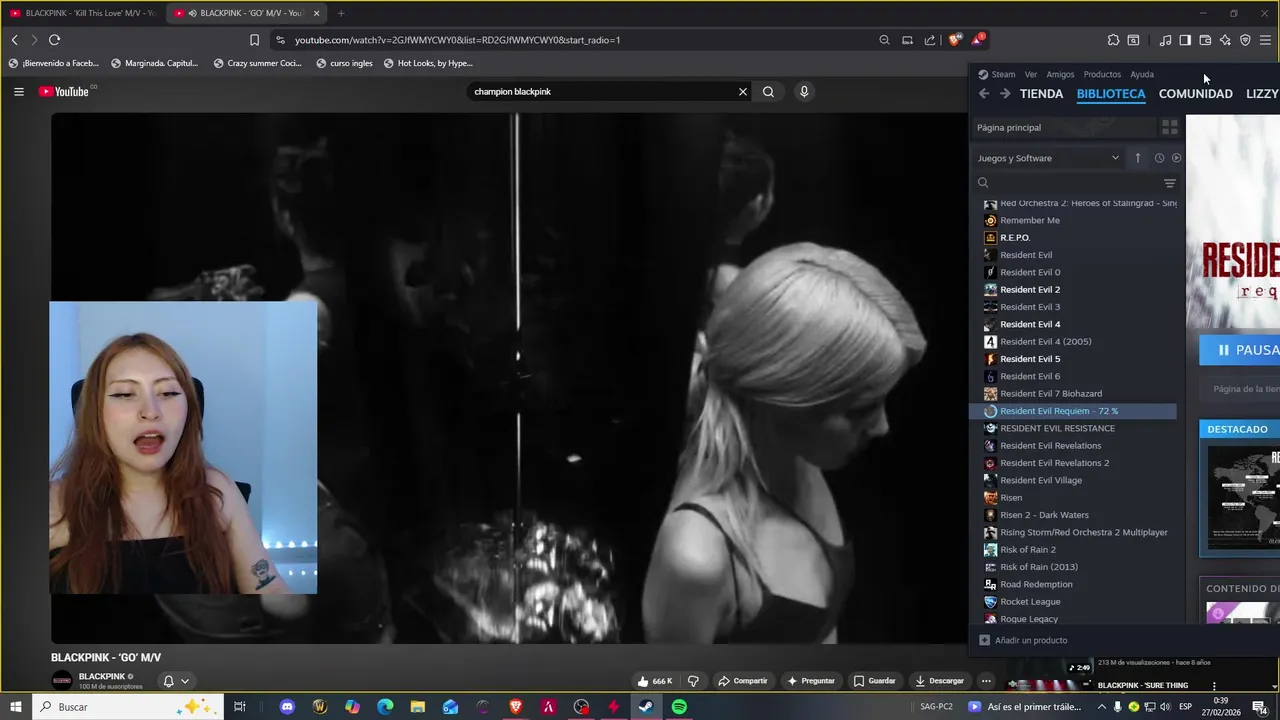Open browser extensions puzzle icon
1280x720 pixels.
click(1113, 40)
